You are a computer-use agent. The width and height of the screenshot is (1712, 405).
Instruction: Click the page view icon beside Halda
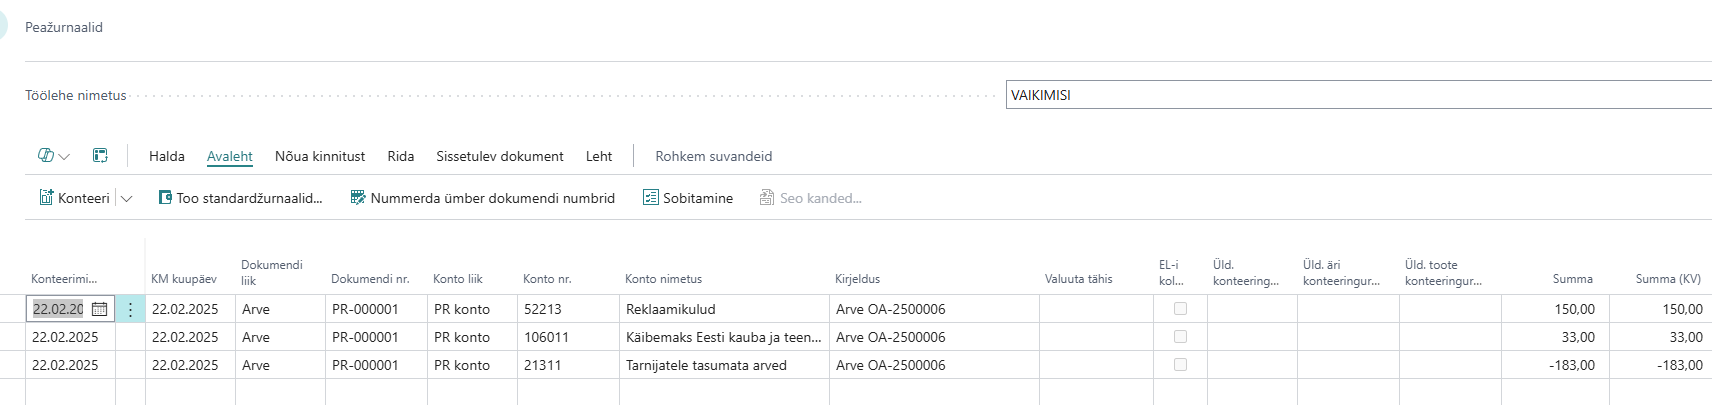coord(100,155)
